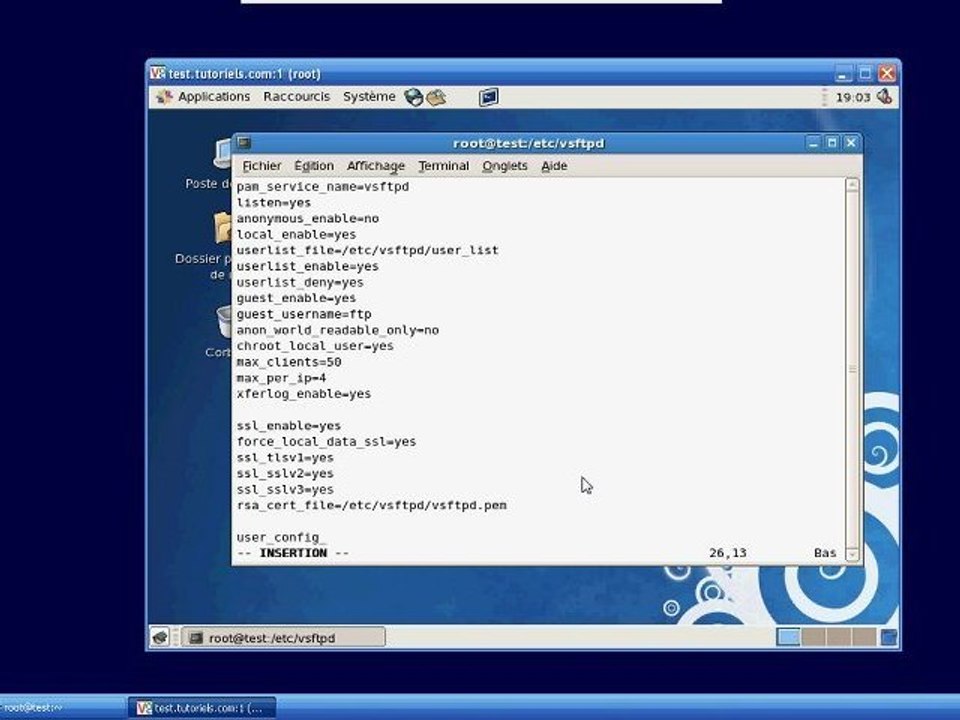The height and width of the screenshot is (720, 960).
Task: Close the test.tutoriels.com VNC window
Action: click(887, 73)
